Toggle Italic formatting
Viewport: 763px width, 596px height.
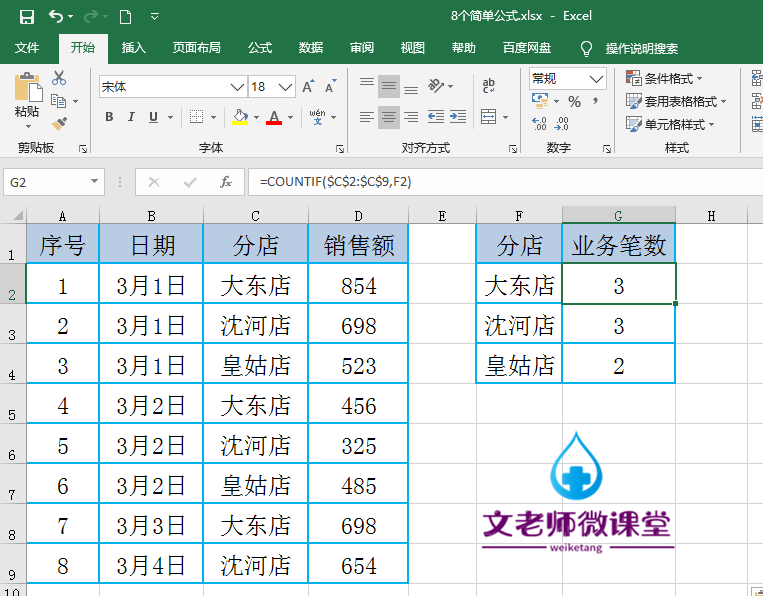tap(131, 117)
